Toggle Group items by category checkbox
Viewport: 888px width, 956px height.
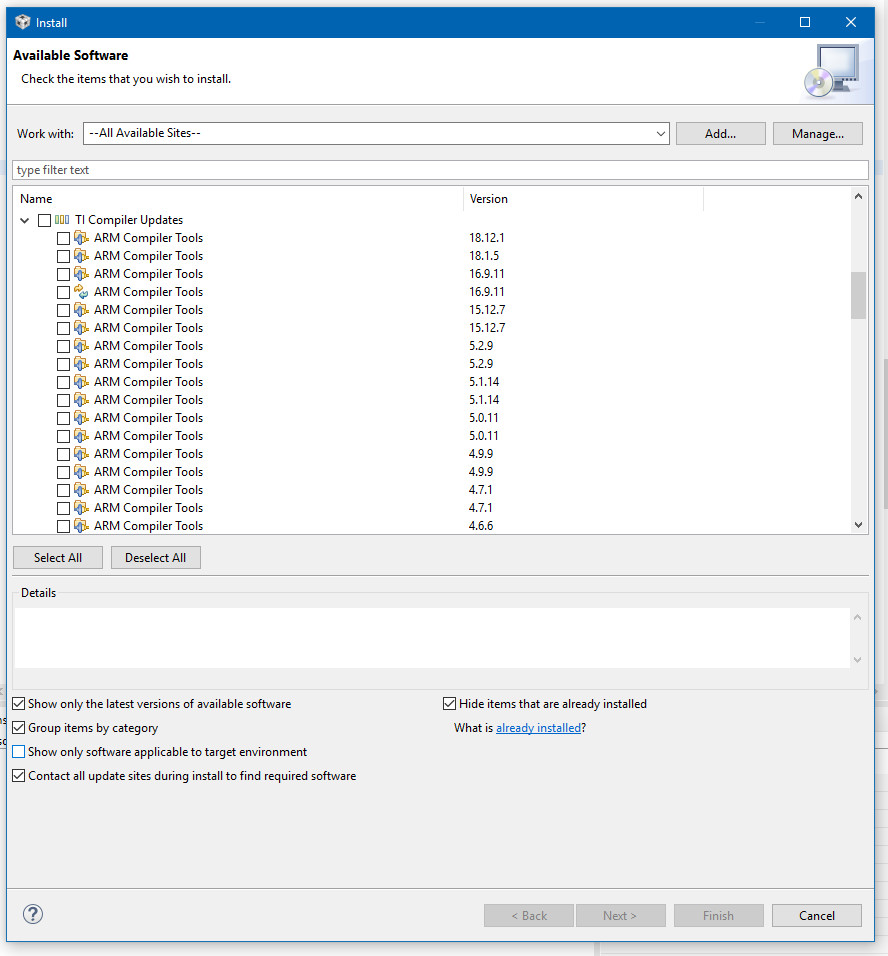pyautogui.click(x=19, y=727)
